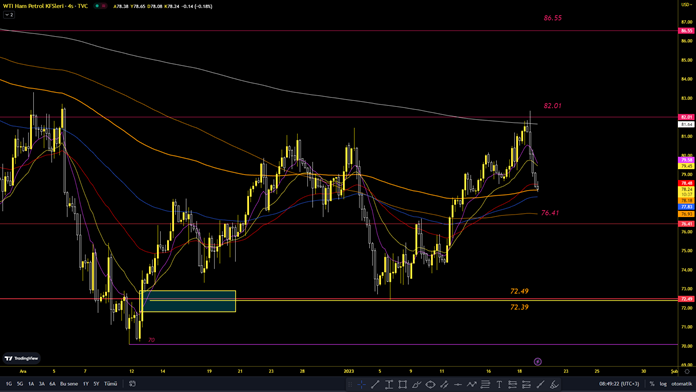Viewport: 696px width, 392px height.
Task: Click the go-to-date calendar icon
Action: [x=132, y=384]
